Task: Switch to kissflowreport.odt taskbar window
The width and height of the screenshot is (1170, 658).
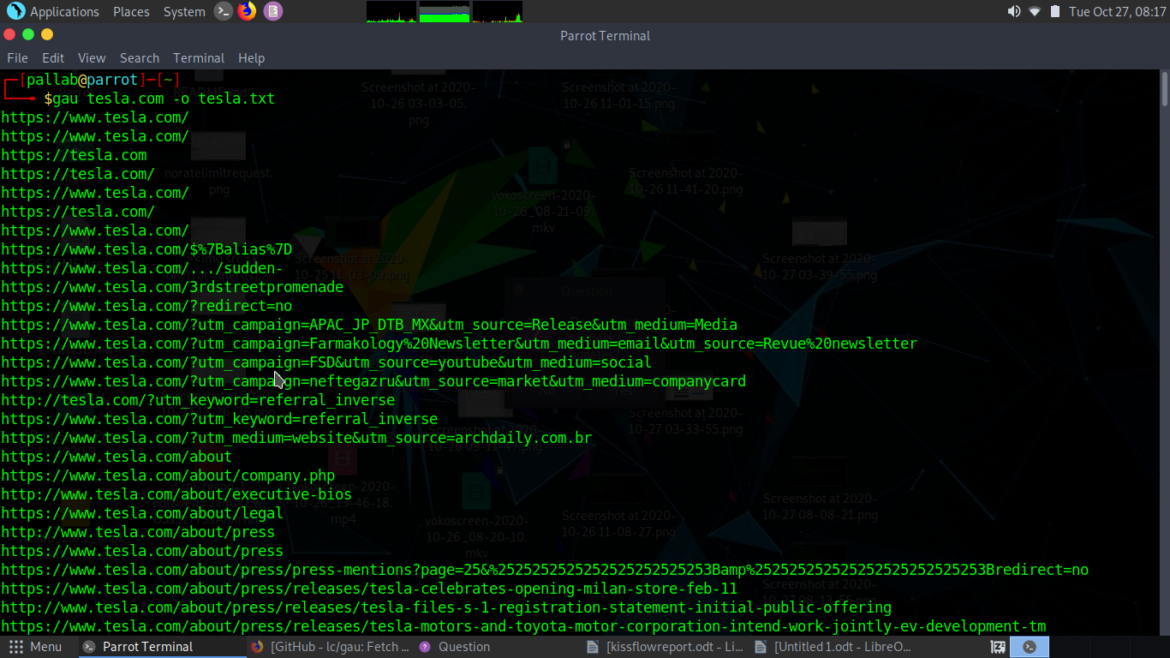Action: (x=665, y=647)
